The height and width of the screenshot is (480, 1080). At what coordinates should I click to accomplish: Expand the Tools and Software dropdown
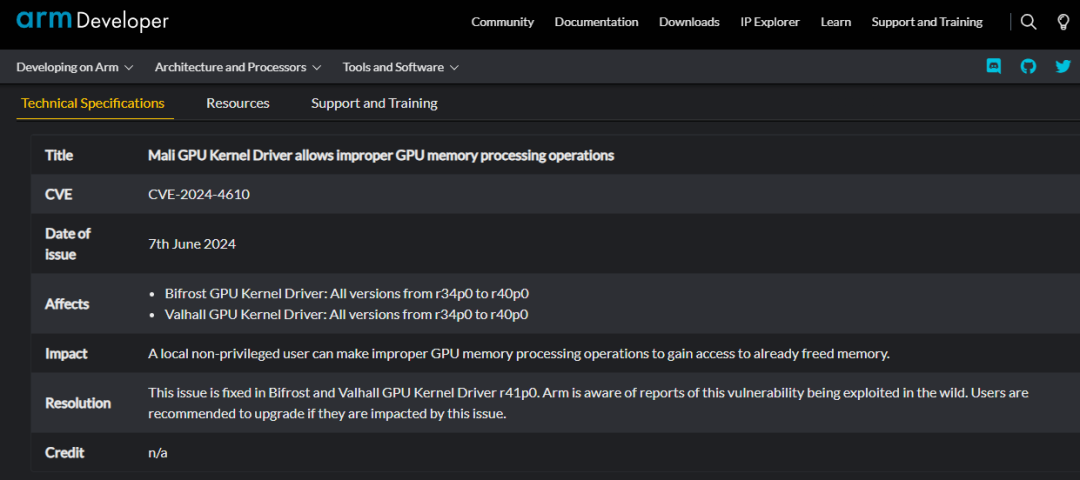[400, 67]
